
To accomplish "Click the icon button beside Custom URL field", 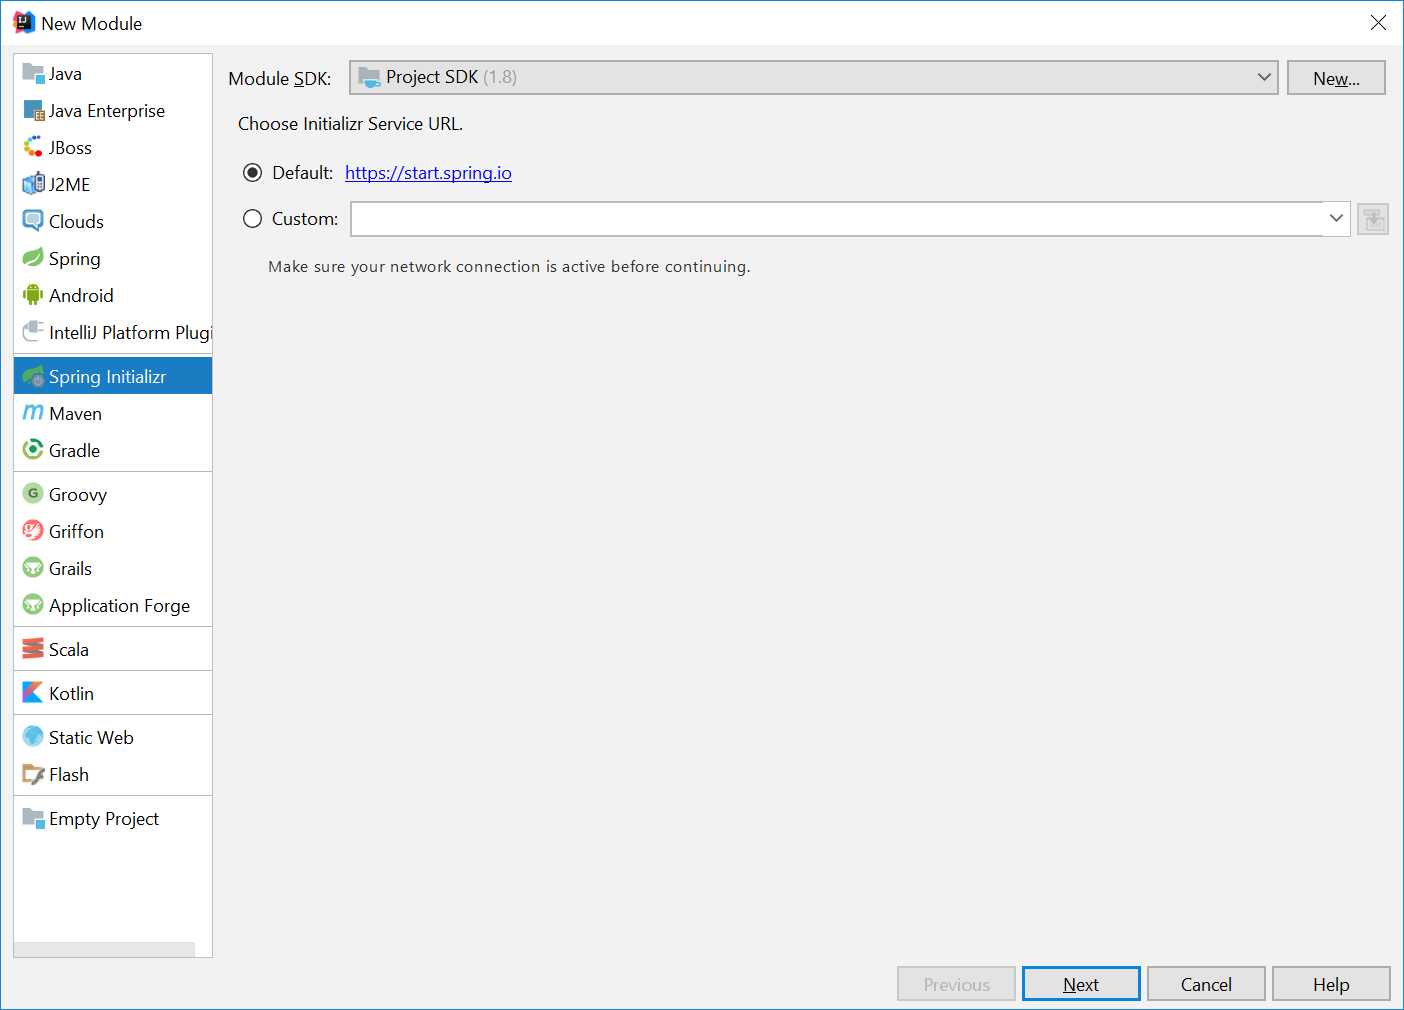I will 1373,219.
